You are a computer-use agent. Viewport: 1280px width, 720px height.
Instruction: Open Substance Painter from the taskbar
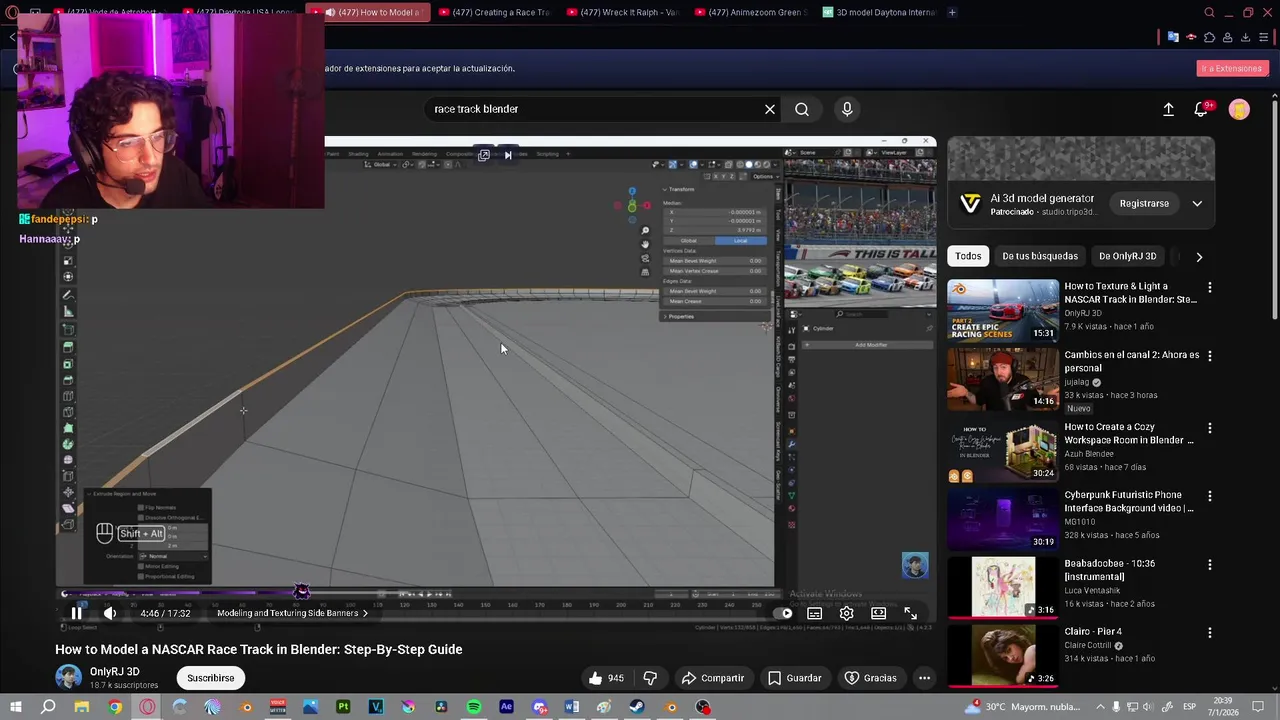click(343, 707)
